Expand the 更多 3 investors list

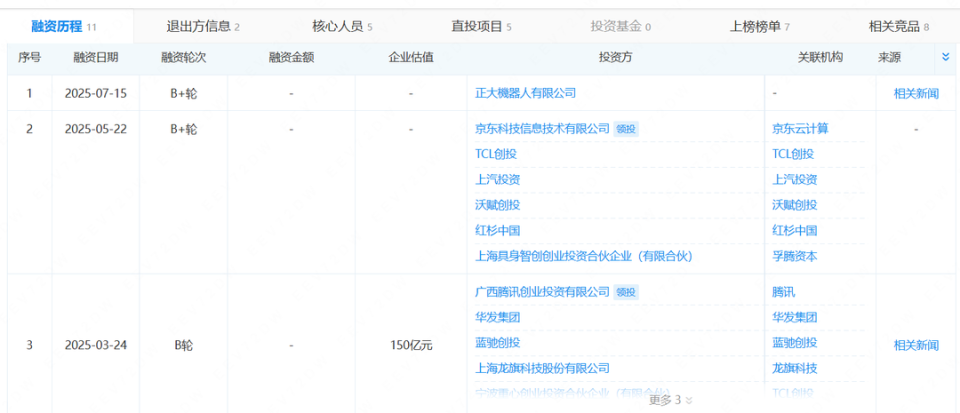[x=670, y=400]
